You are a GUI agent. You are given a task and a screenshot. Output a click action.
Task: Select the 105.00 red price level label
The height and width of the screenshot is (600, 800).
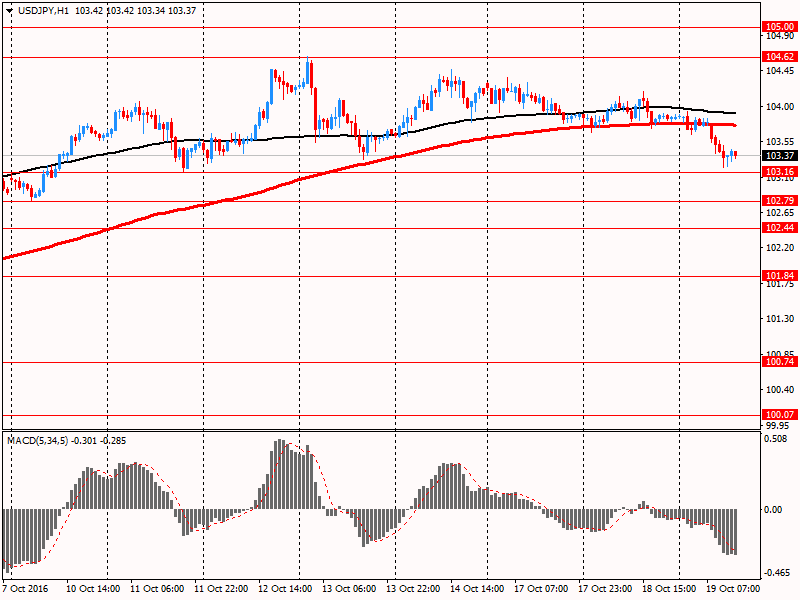coord(780,27)
